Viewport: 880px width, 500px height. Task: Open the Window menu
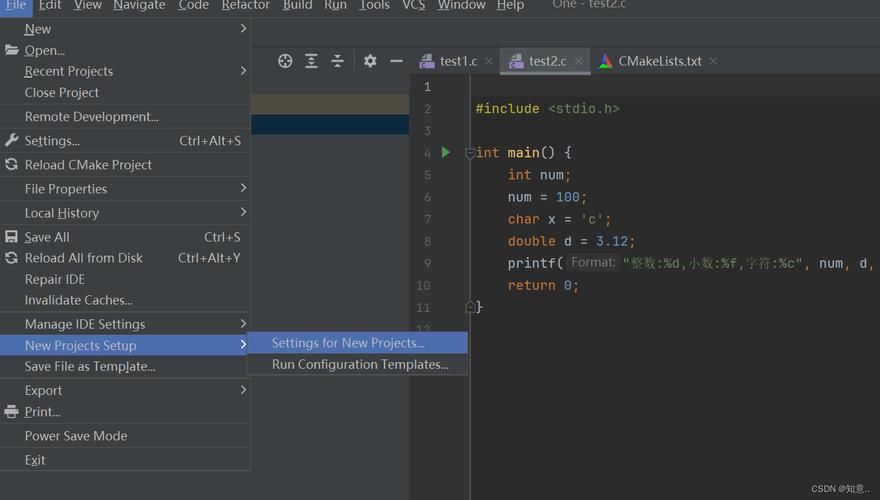coord(461,5)
